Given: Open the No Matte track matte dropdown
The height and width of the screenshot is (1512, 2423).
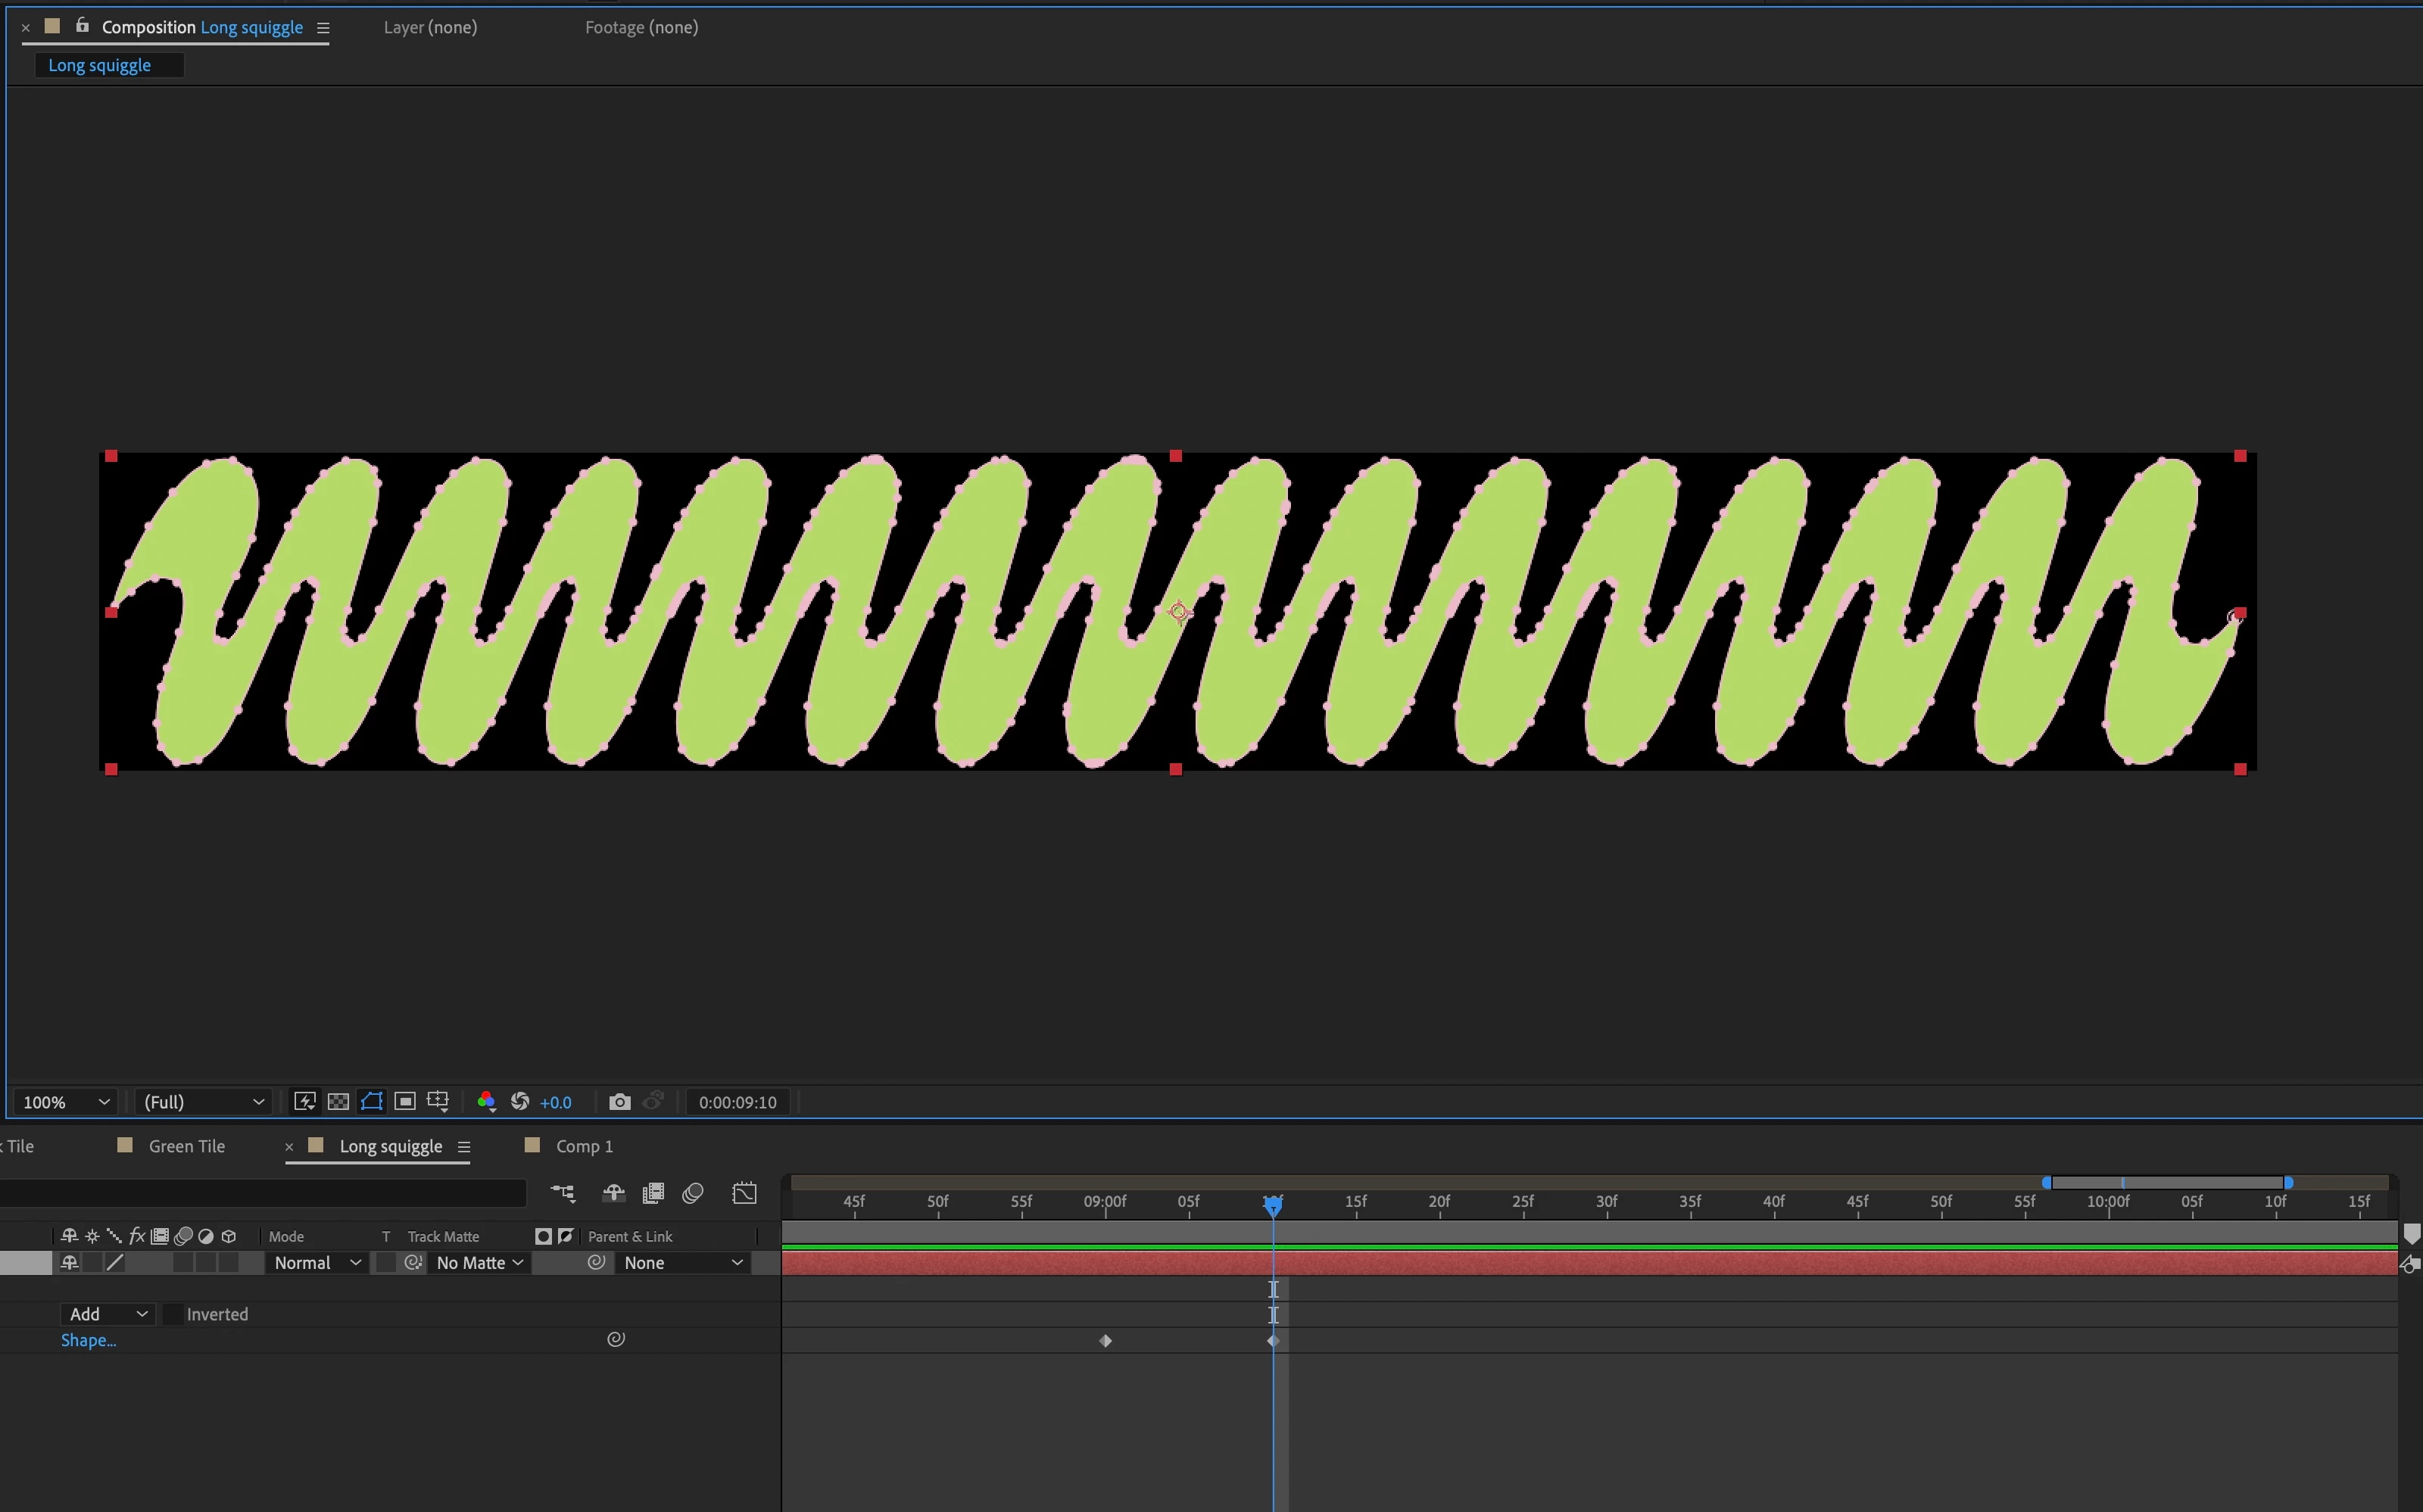Looking at the screenshot, I should (479, 1263).
